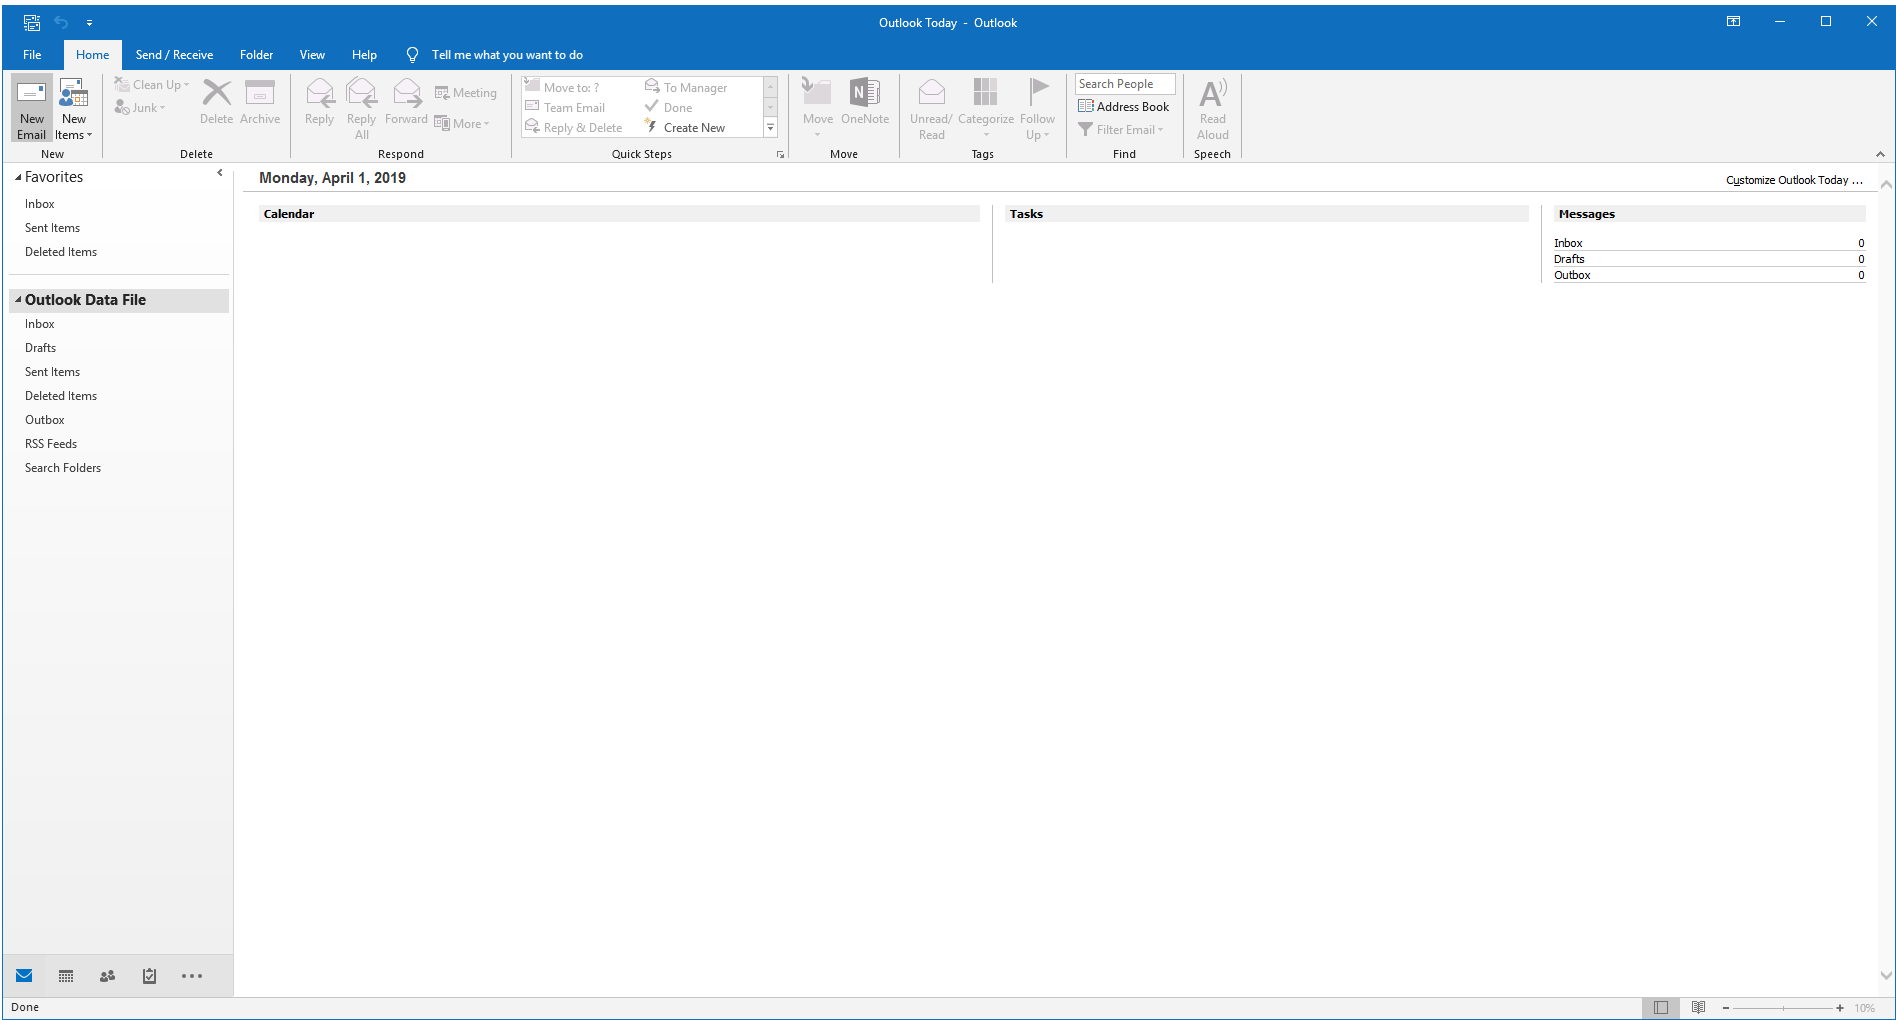Create a New Email
The image size is (1896, 1020).
point(31,107)
